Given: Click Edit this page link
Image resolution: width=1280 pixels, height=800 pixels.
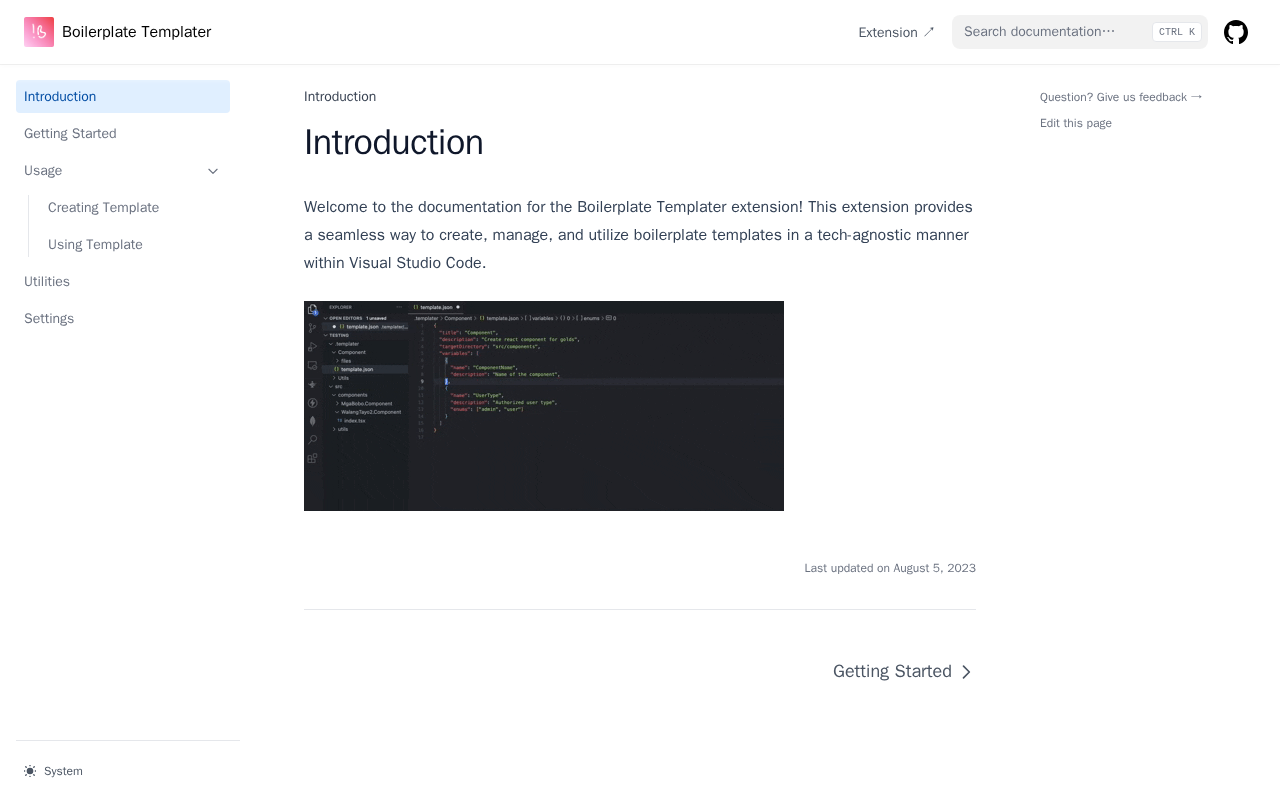Looking at the screenshot, I should [x=1075, y=123].
